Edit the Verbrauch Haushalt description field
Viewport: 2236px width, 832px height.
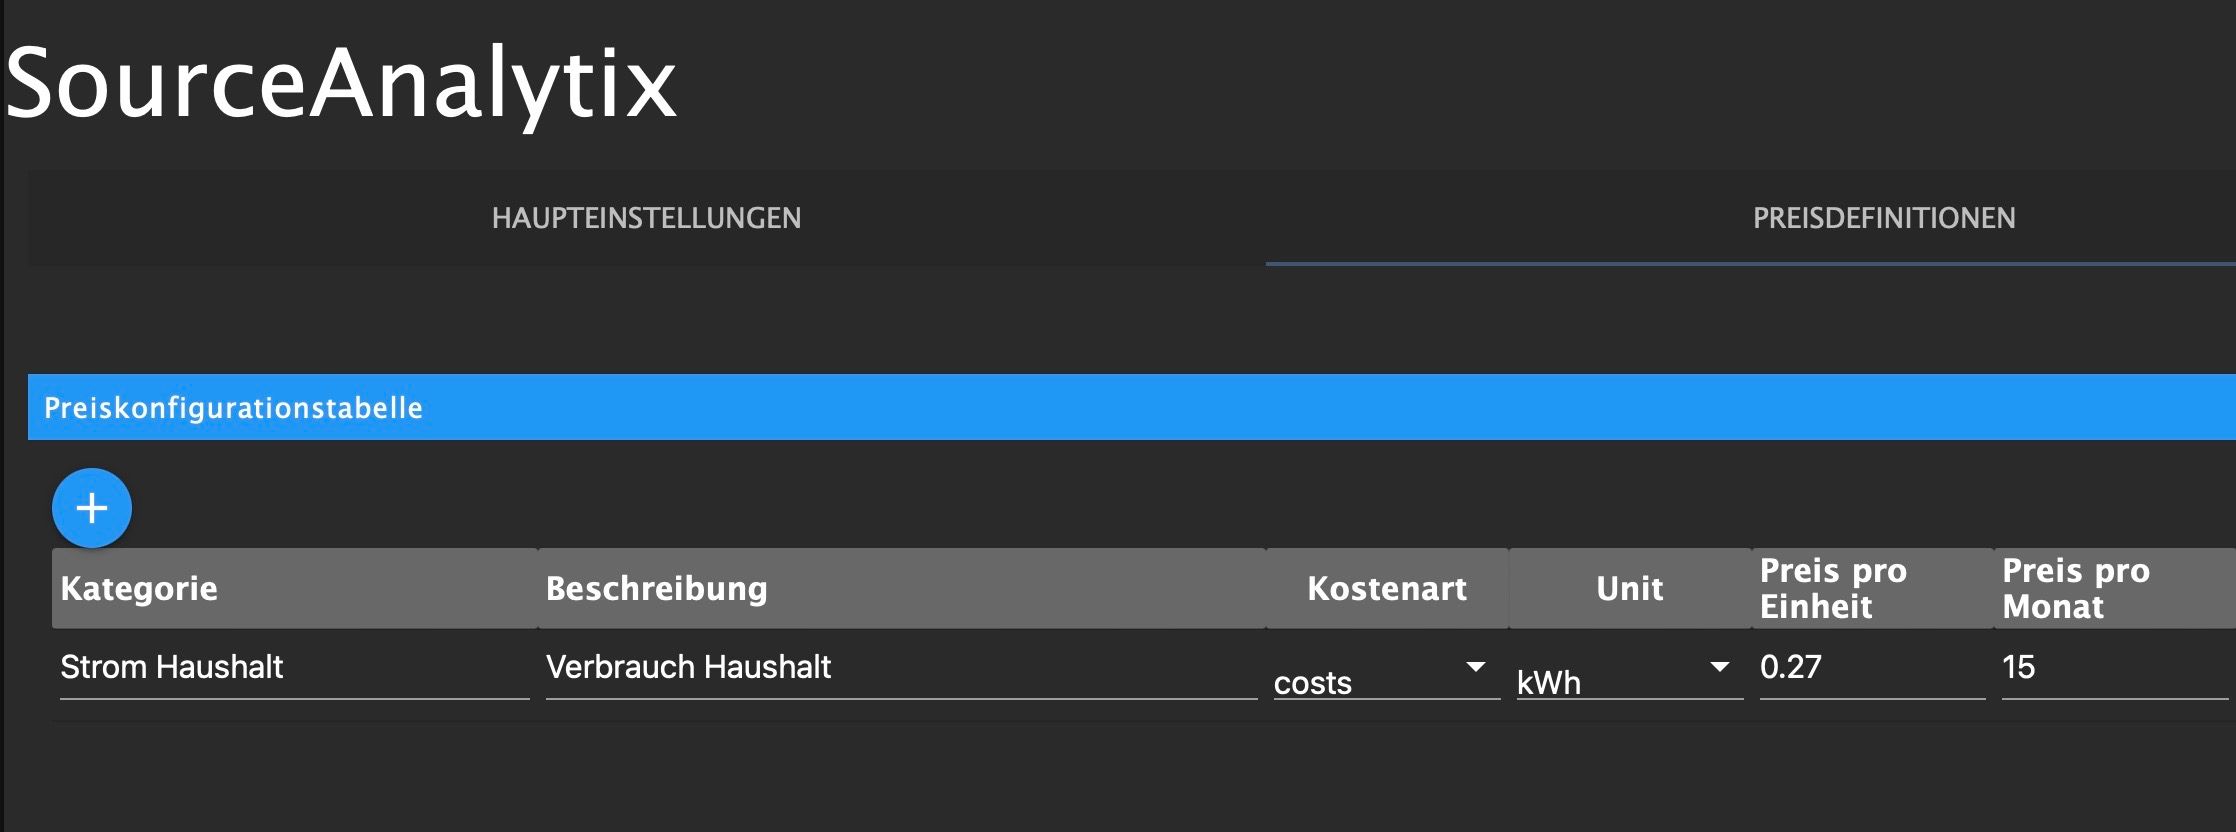(x=900, y=667)
